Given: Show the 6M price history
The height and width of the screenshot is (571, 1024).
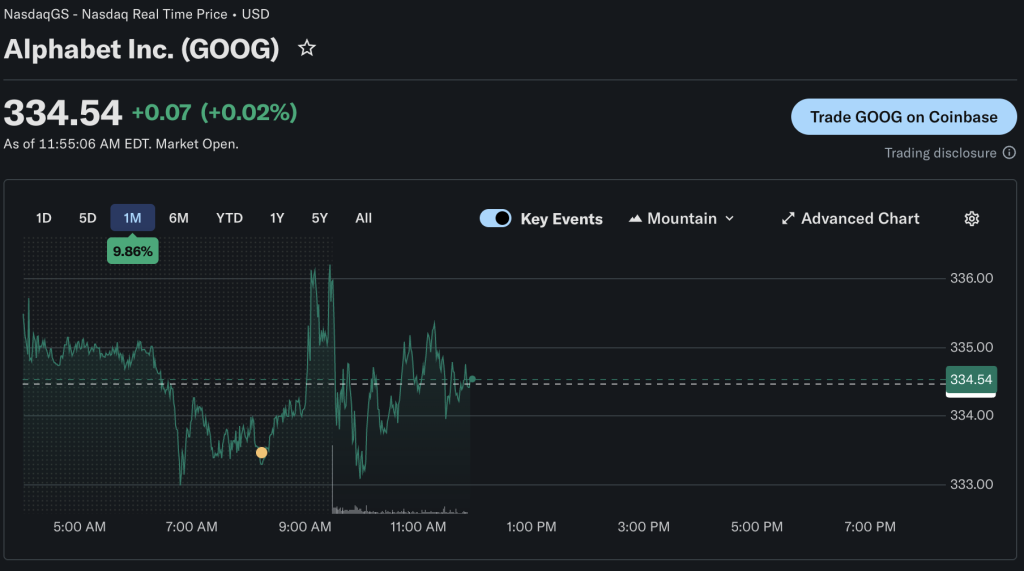Looking at the screenshot, I should pyautogui.click(x=179, y=218).
